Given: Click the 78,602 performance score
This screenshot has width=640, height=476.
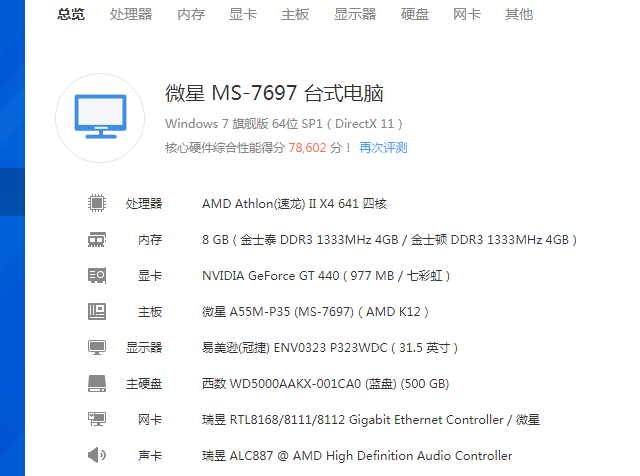Looking at the screenshot, I should click(x=307, y=148).
